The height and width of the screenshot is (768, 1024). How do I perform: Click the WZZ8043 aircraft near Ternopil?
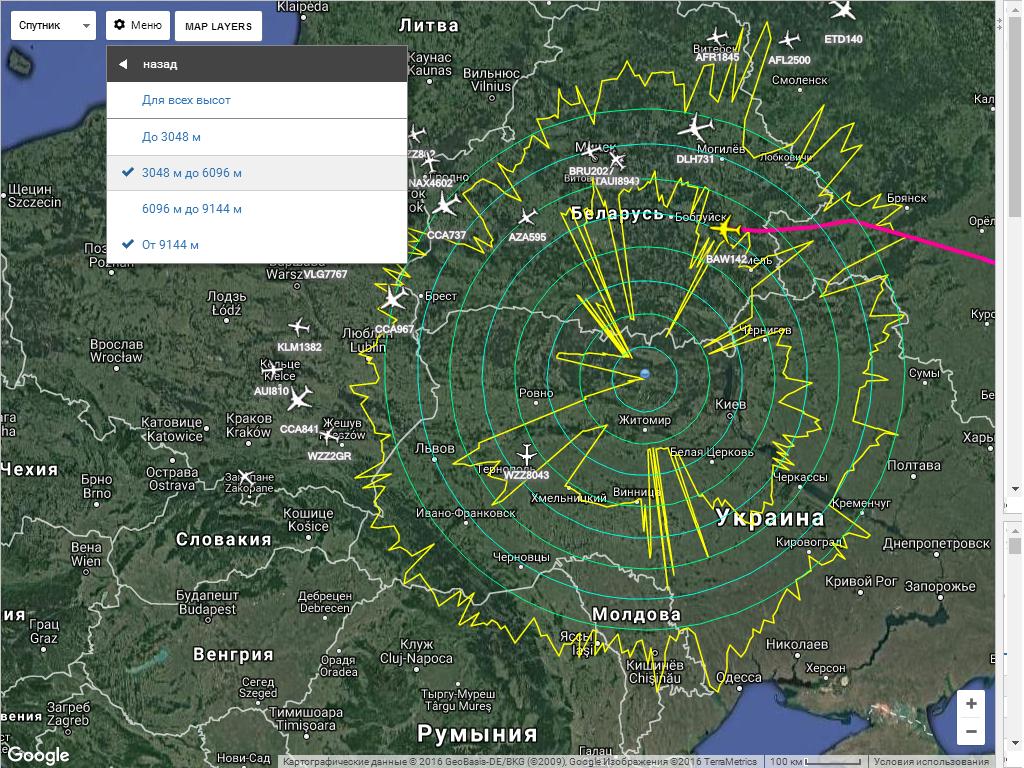(x=527, y=455)
